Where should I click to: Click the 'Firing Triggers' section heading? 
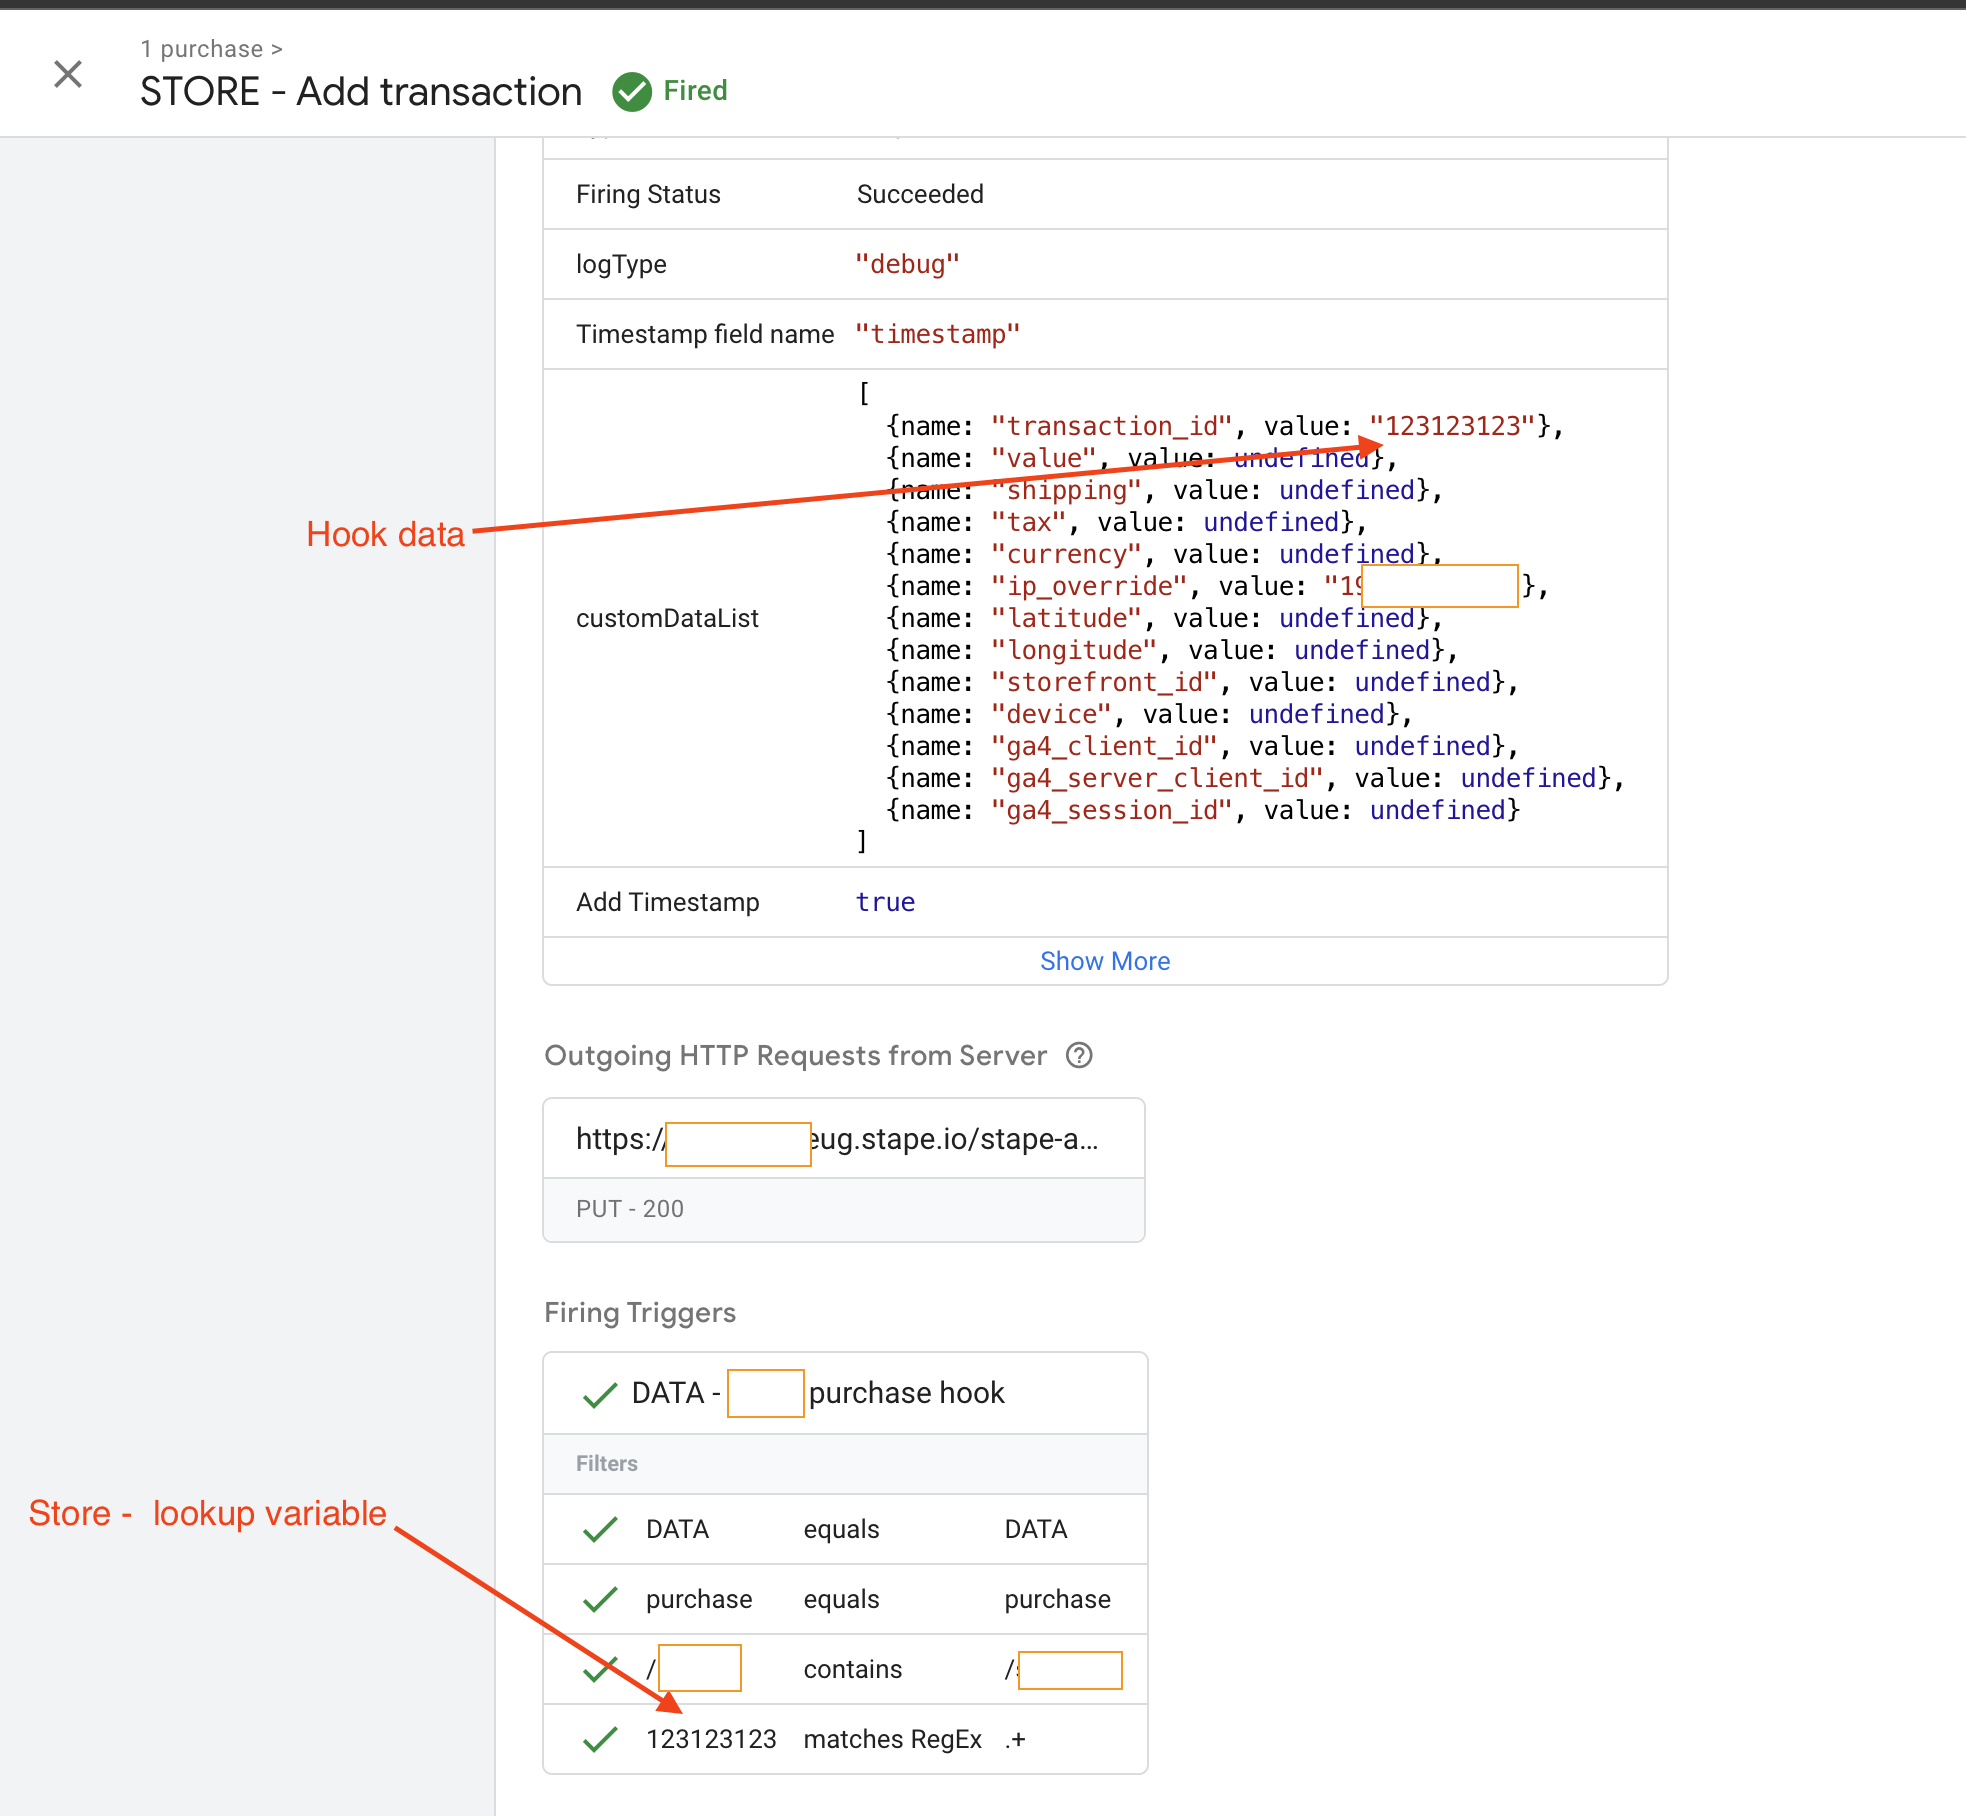tap(640, 1313)
